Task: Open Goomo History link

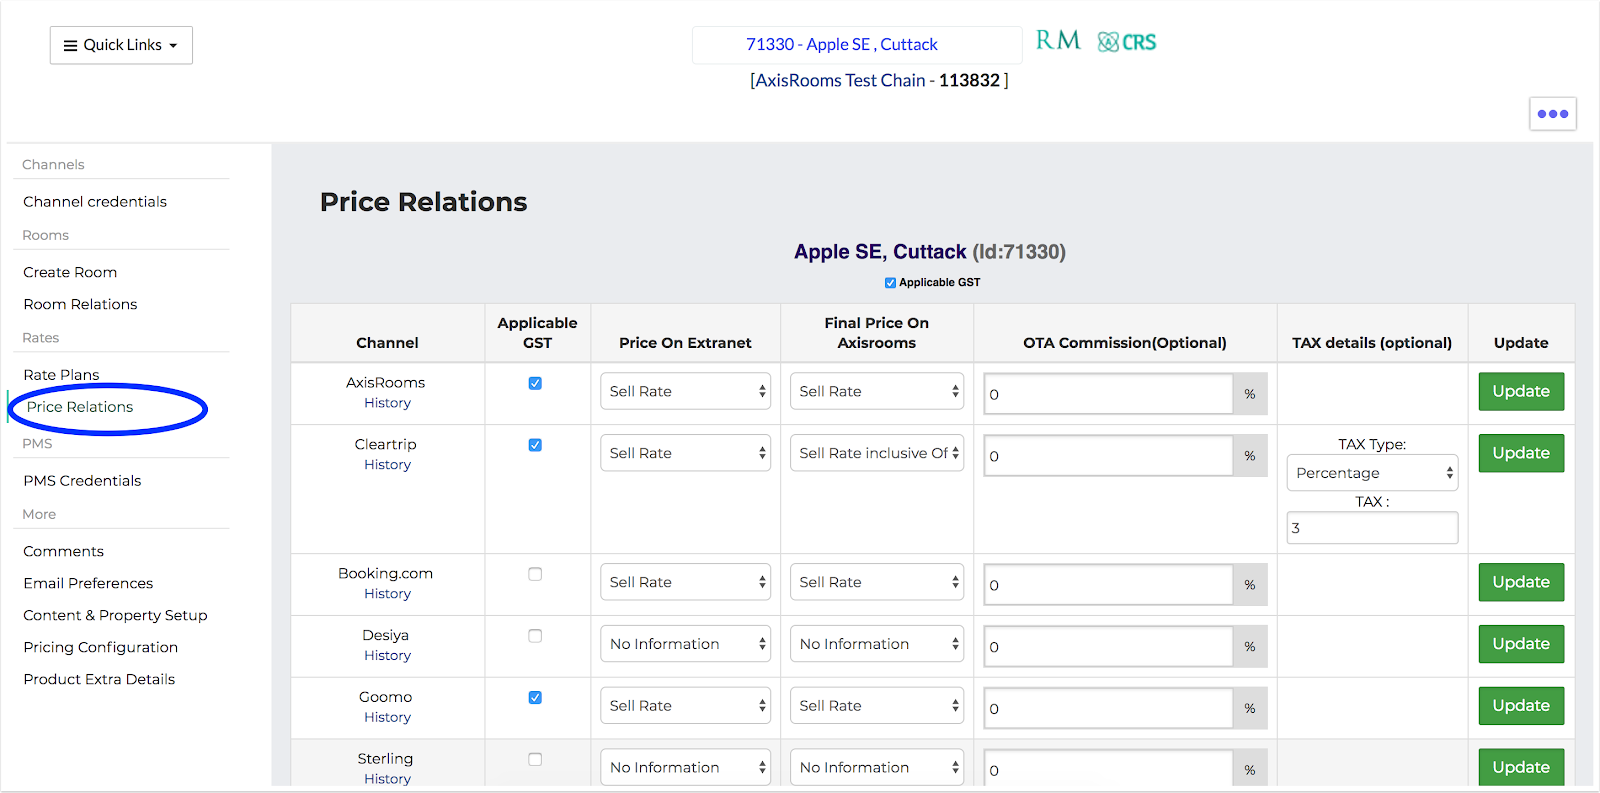Action: [387, 718]
